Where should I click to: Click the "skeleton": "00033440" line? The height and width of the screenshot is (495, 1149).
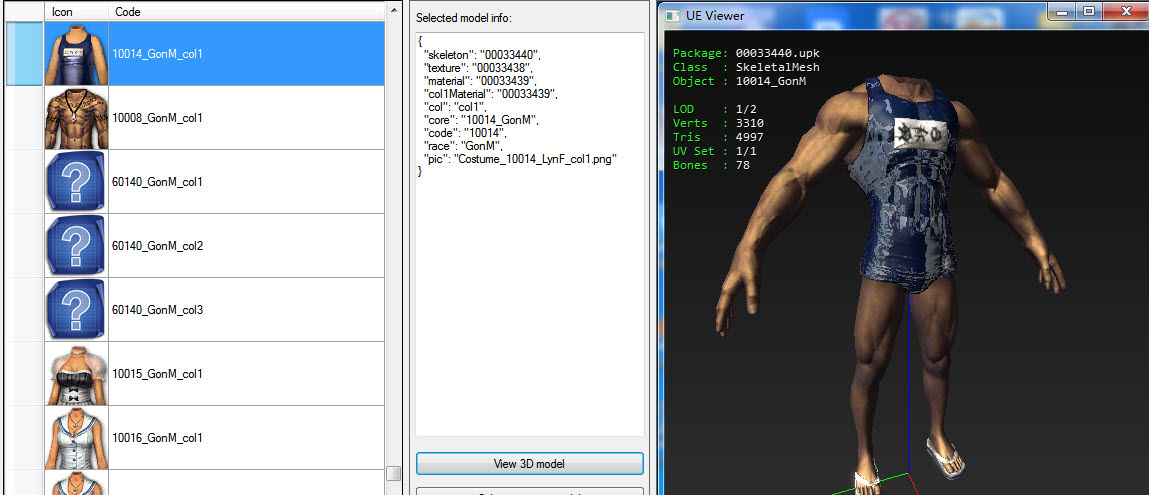click(x=482, y=54)
